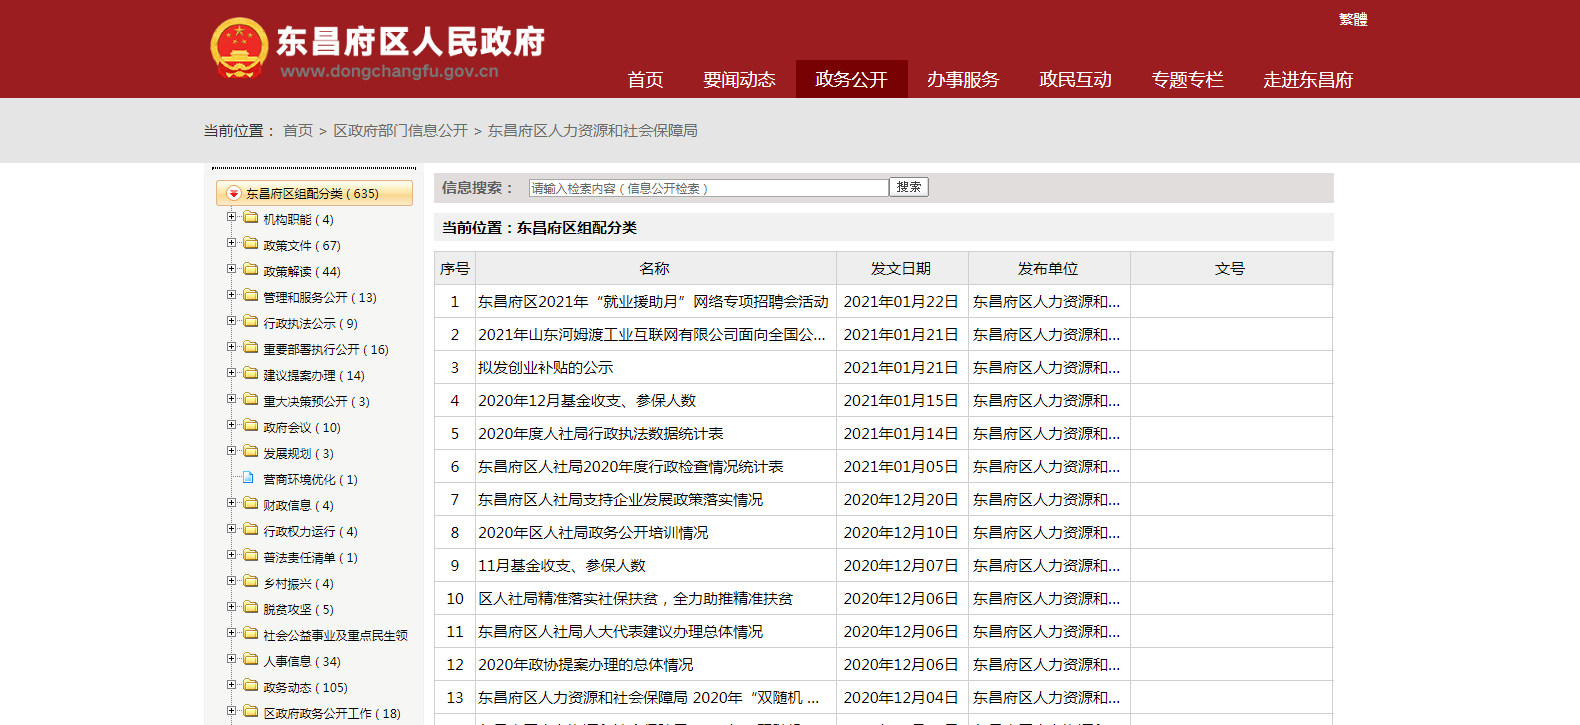The width and height of the screenshot is (1580, 725).
Task: Go to the 要闻动态 menu item
Action: [739, 80]
